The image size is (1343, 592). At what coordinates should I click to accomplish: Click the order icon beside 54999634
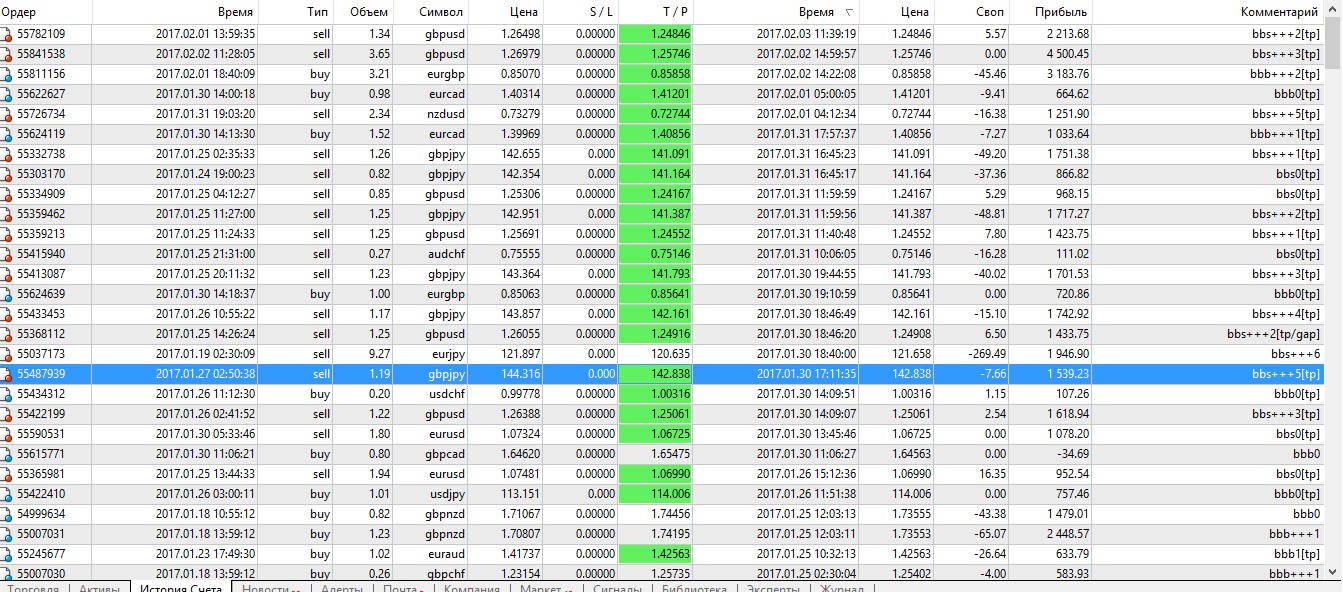pos(7,514)
